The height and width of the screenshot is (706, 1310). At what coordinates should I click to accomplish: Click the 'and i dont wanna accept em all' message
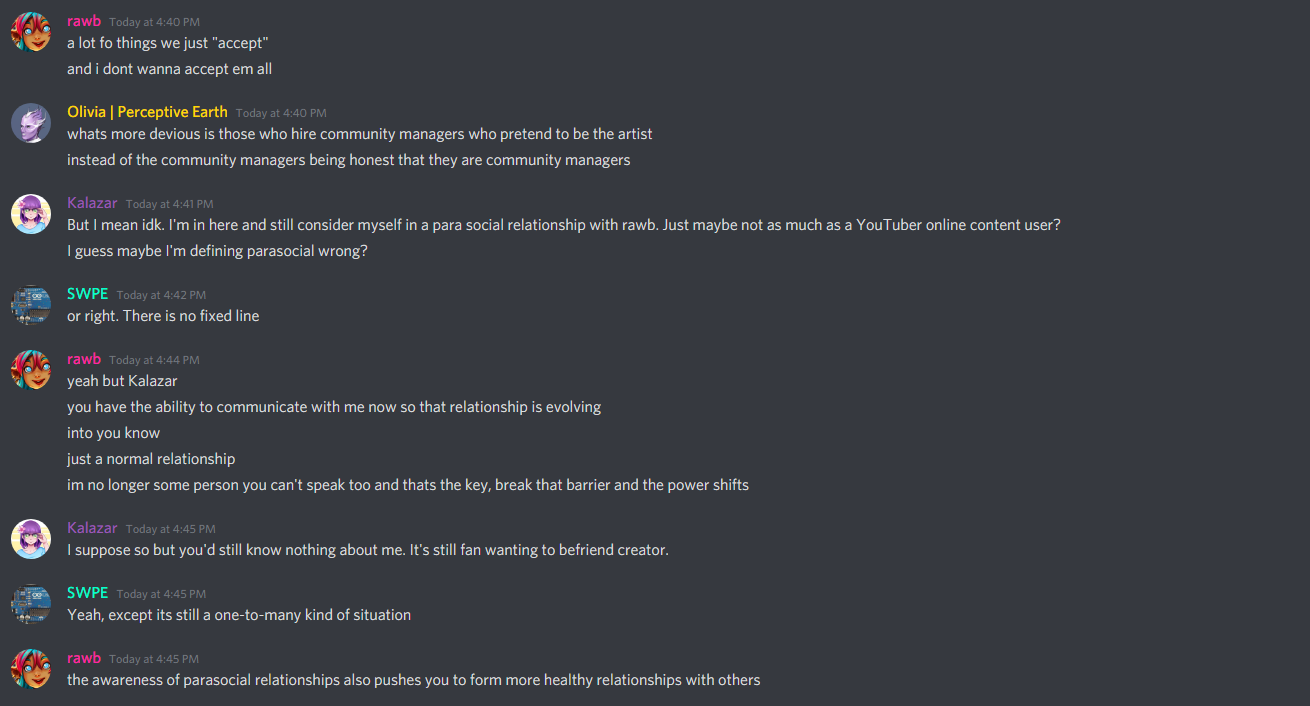coord(169,69)
